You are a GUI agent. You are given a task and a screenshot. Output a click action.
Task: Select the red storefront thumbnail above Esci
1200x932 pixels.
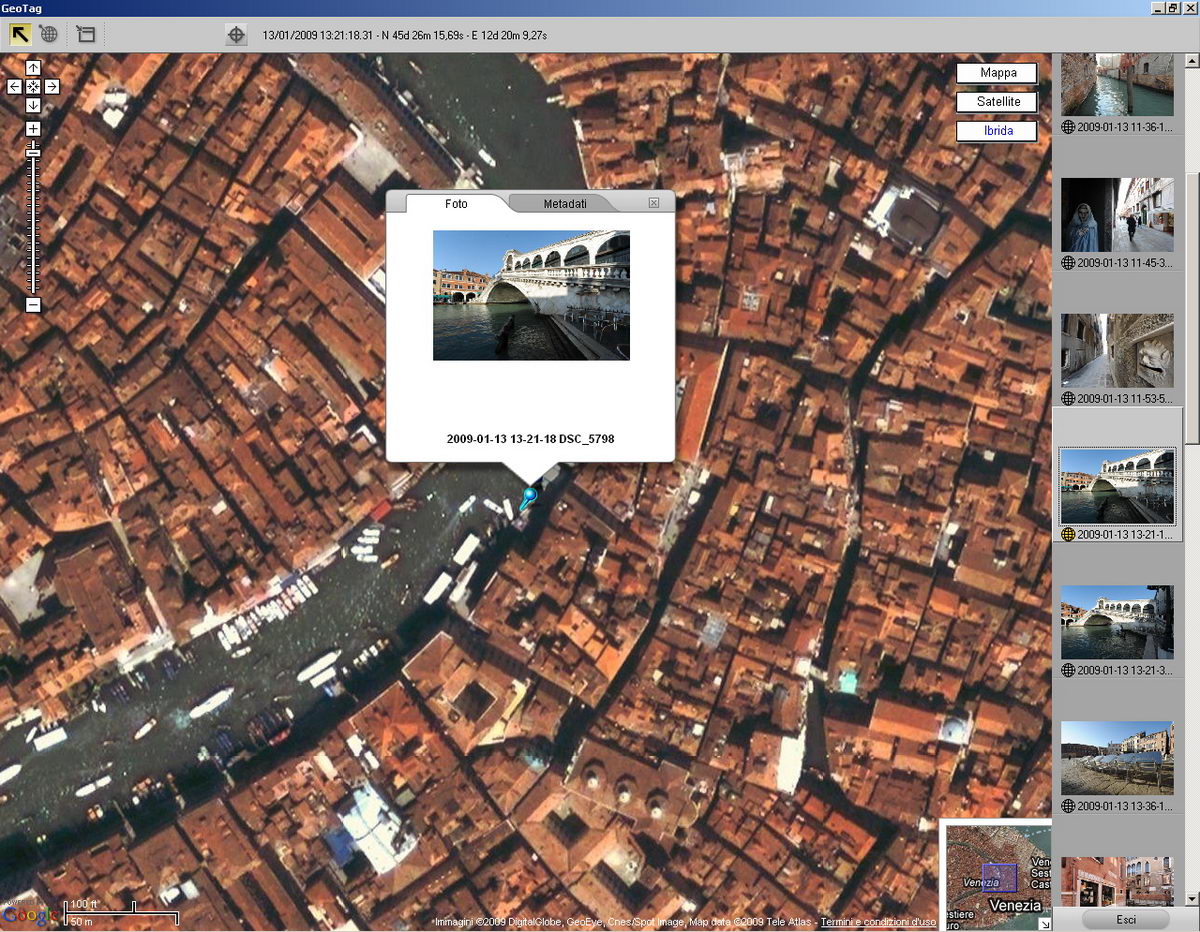pyautogui.click(x=1117, y=881)
